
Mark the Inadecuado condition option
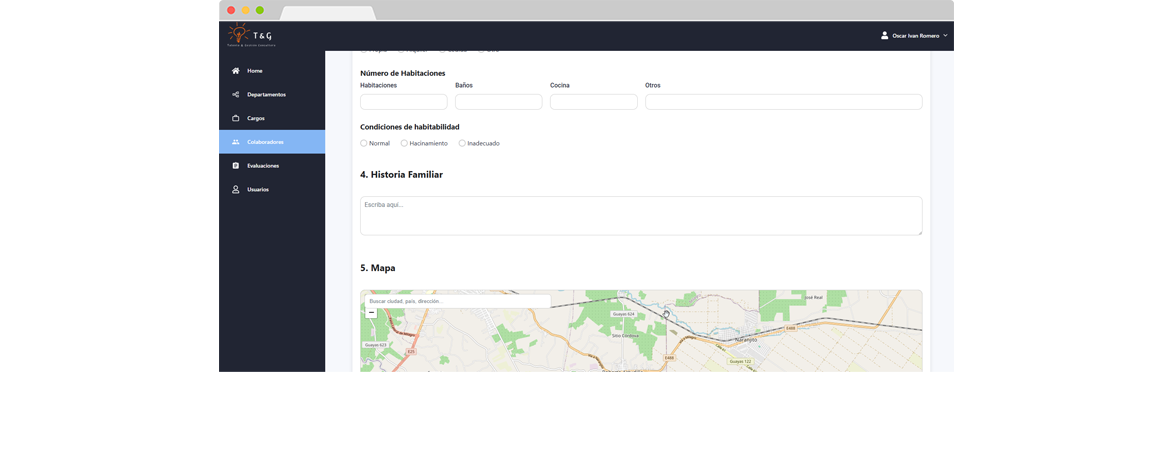[x=462, y=143]
